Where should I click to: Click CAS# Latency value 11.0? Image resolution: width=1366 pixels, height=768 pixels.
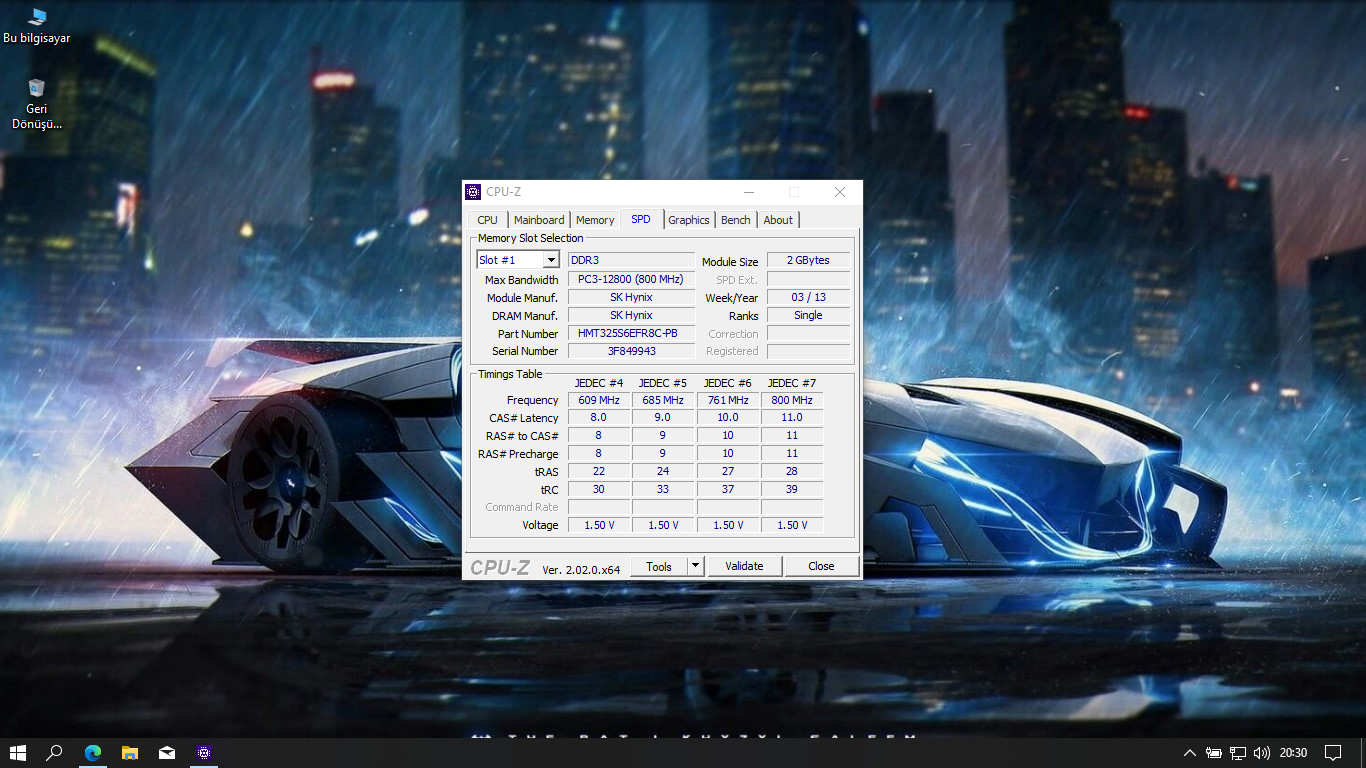point(792,418)
